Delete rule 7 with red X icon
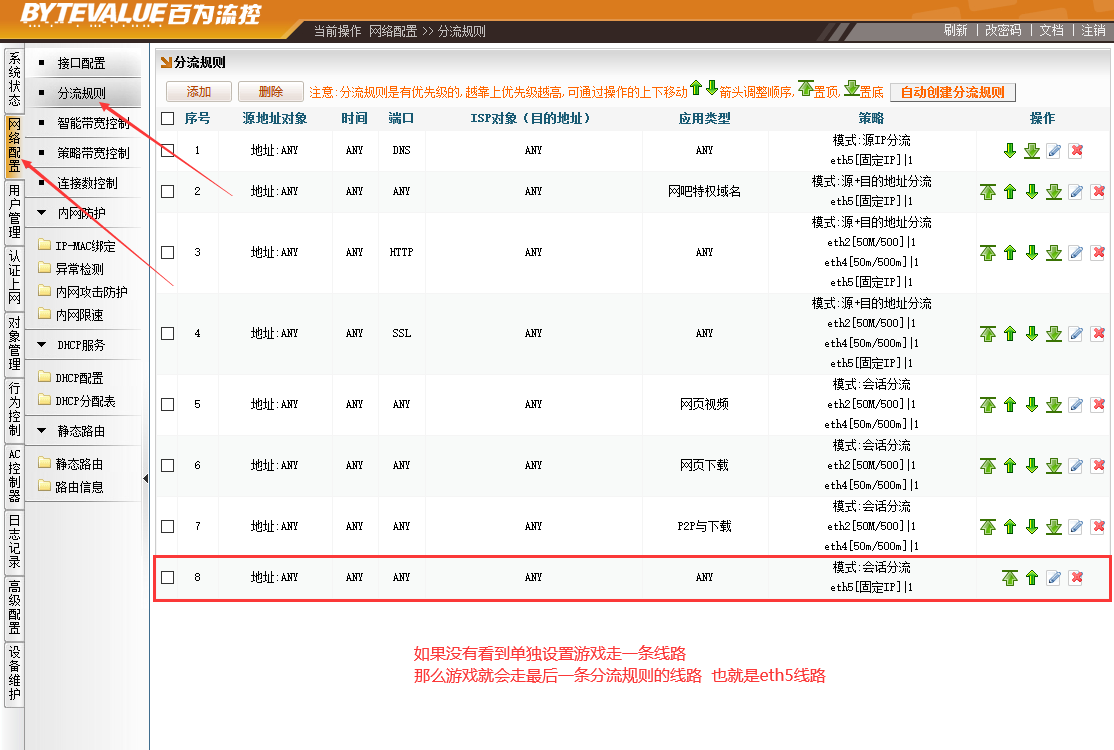This screenshot has height=750, width=1114. (1098, 527)
